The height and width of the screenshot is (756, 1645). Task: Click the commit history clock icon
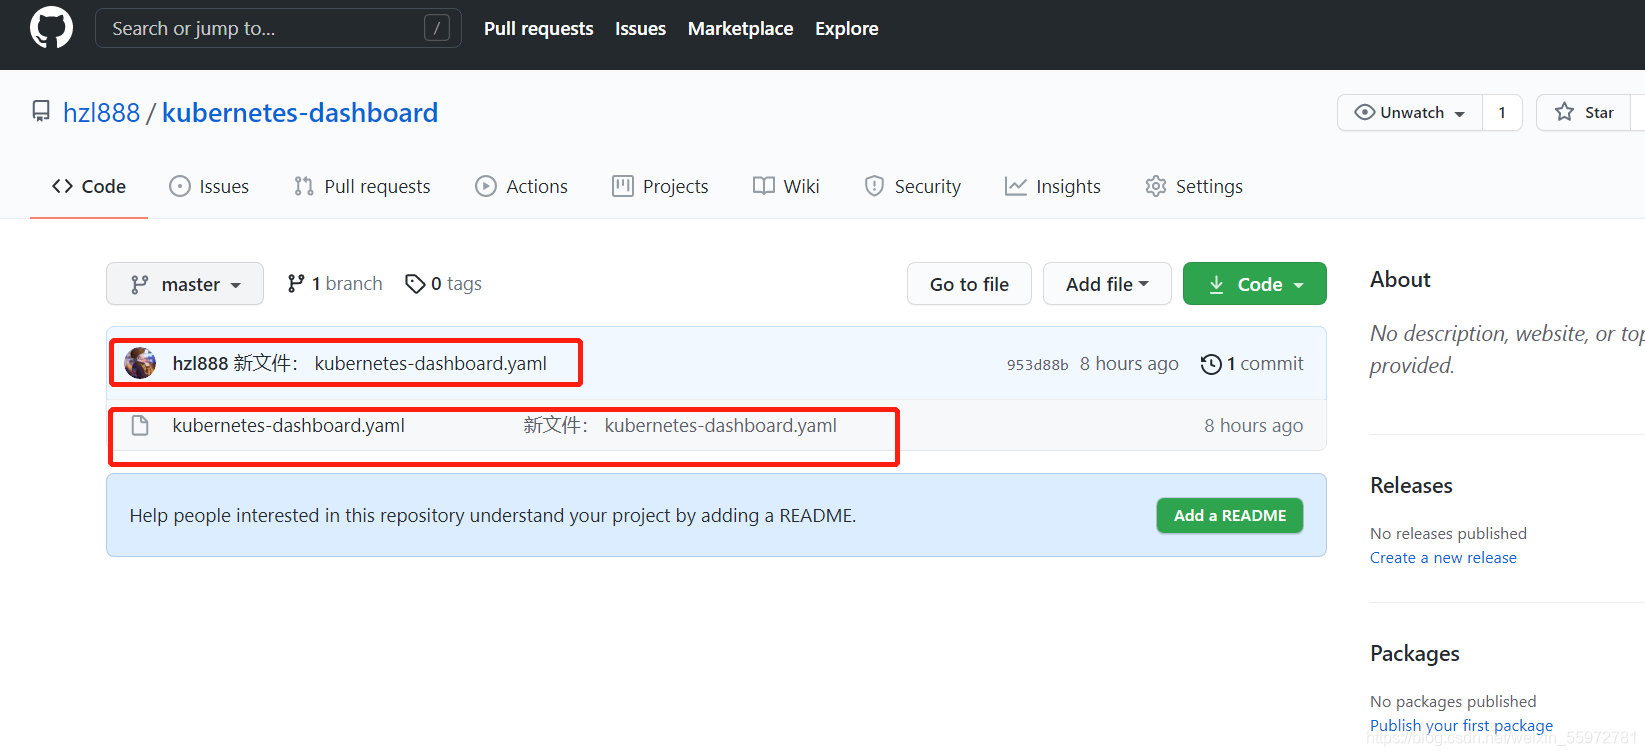click(1211, 364)
